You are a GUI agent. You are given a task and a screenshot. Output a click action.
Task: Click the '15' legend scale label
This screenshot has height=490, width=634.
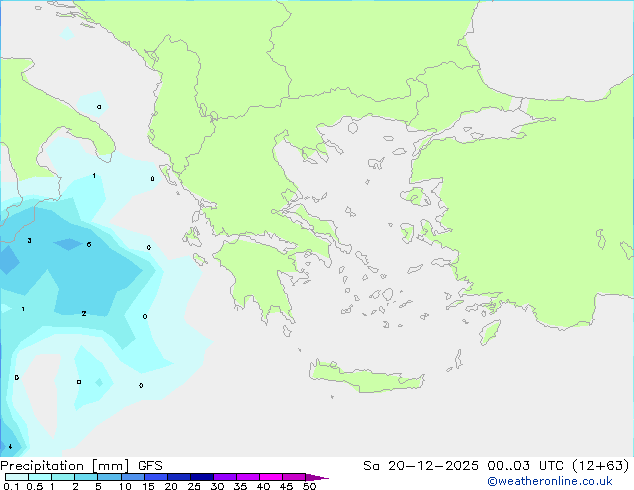(x=148, y=486)
